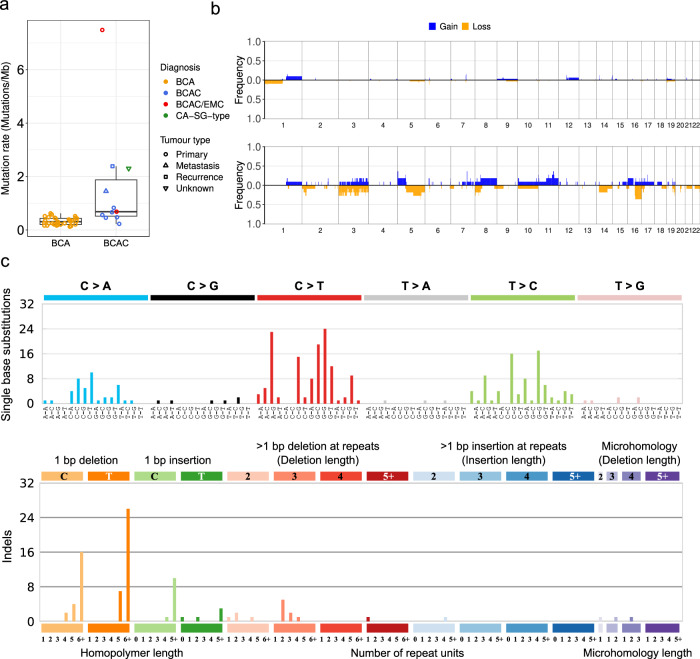
Task: Click the black bar under C > G
Action: [x=203, y=298]
